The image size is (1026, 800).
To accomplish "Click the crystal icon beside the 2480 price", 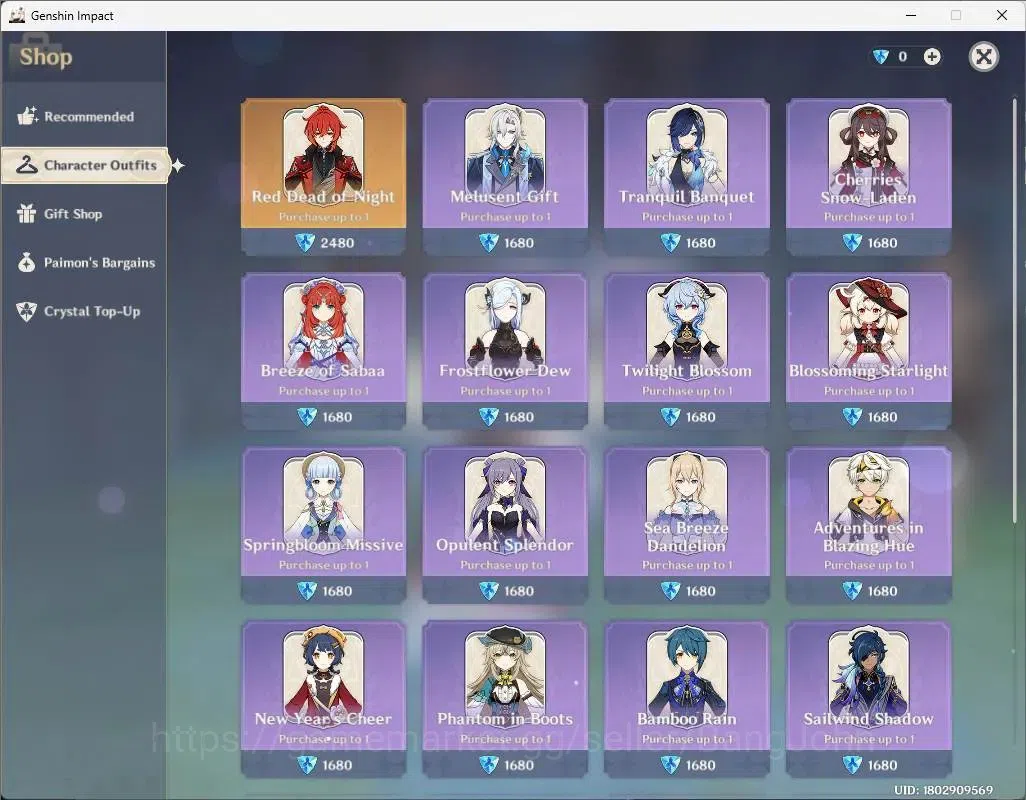I will tap(305, 243).
